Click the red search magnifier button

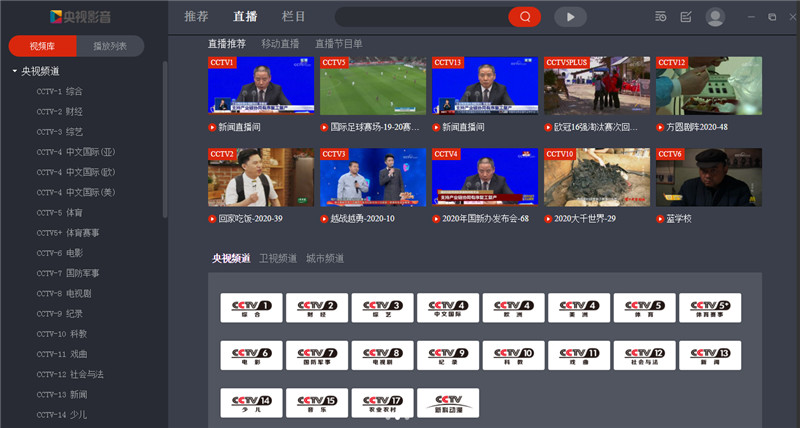524,17
